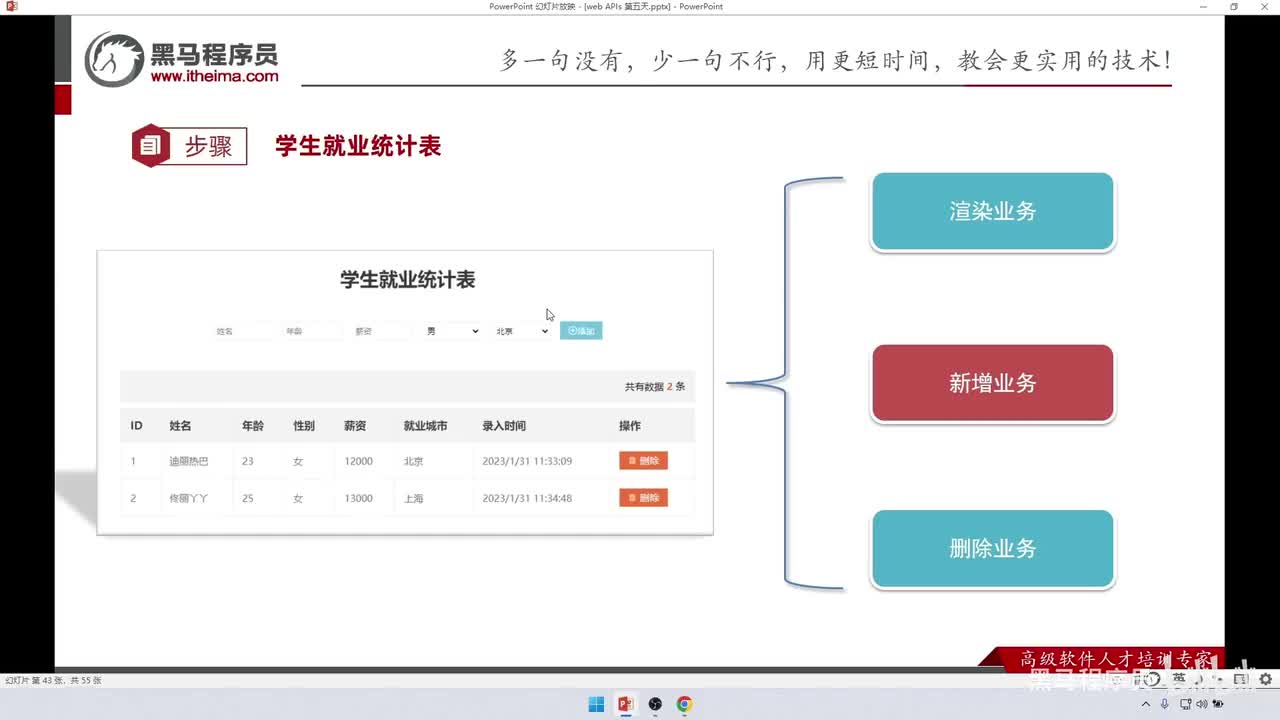Click the salary cell 12000
Viewport: 1280px width, 720px height.
[358, 461]
